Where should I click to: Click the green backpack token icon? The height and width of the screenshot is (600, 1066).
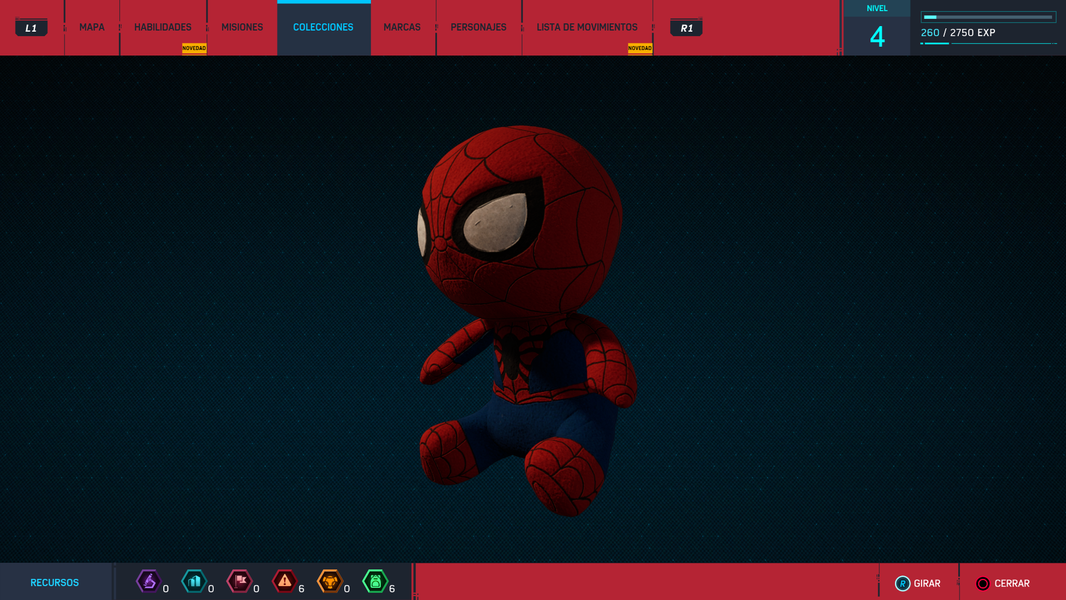pos(375,582)
